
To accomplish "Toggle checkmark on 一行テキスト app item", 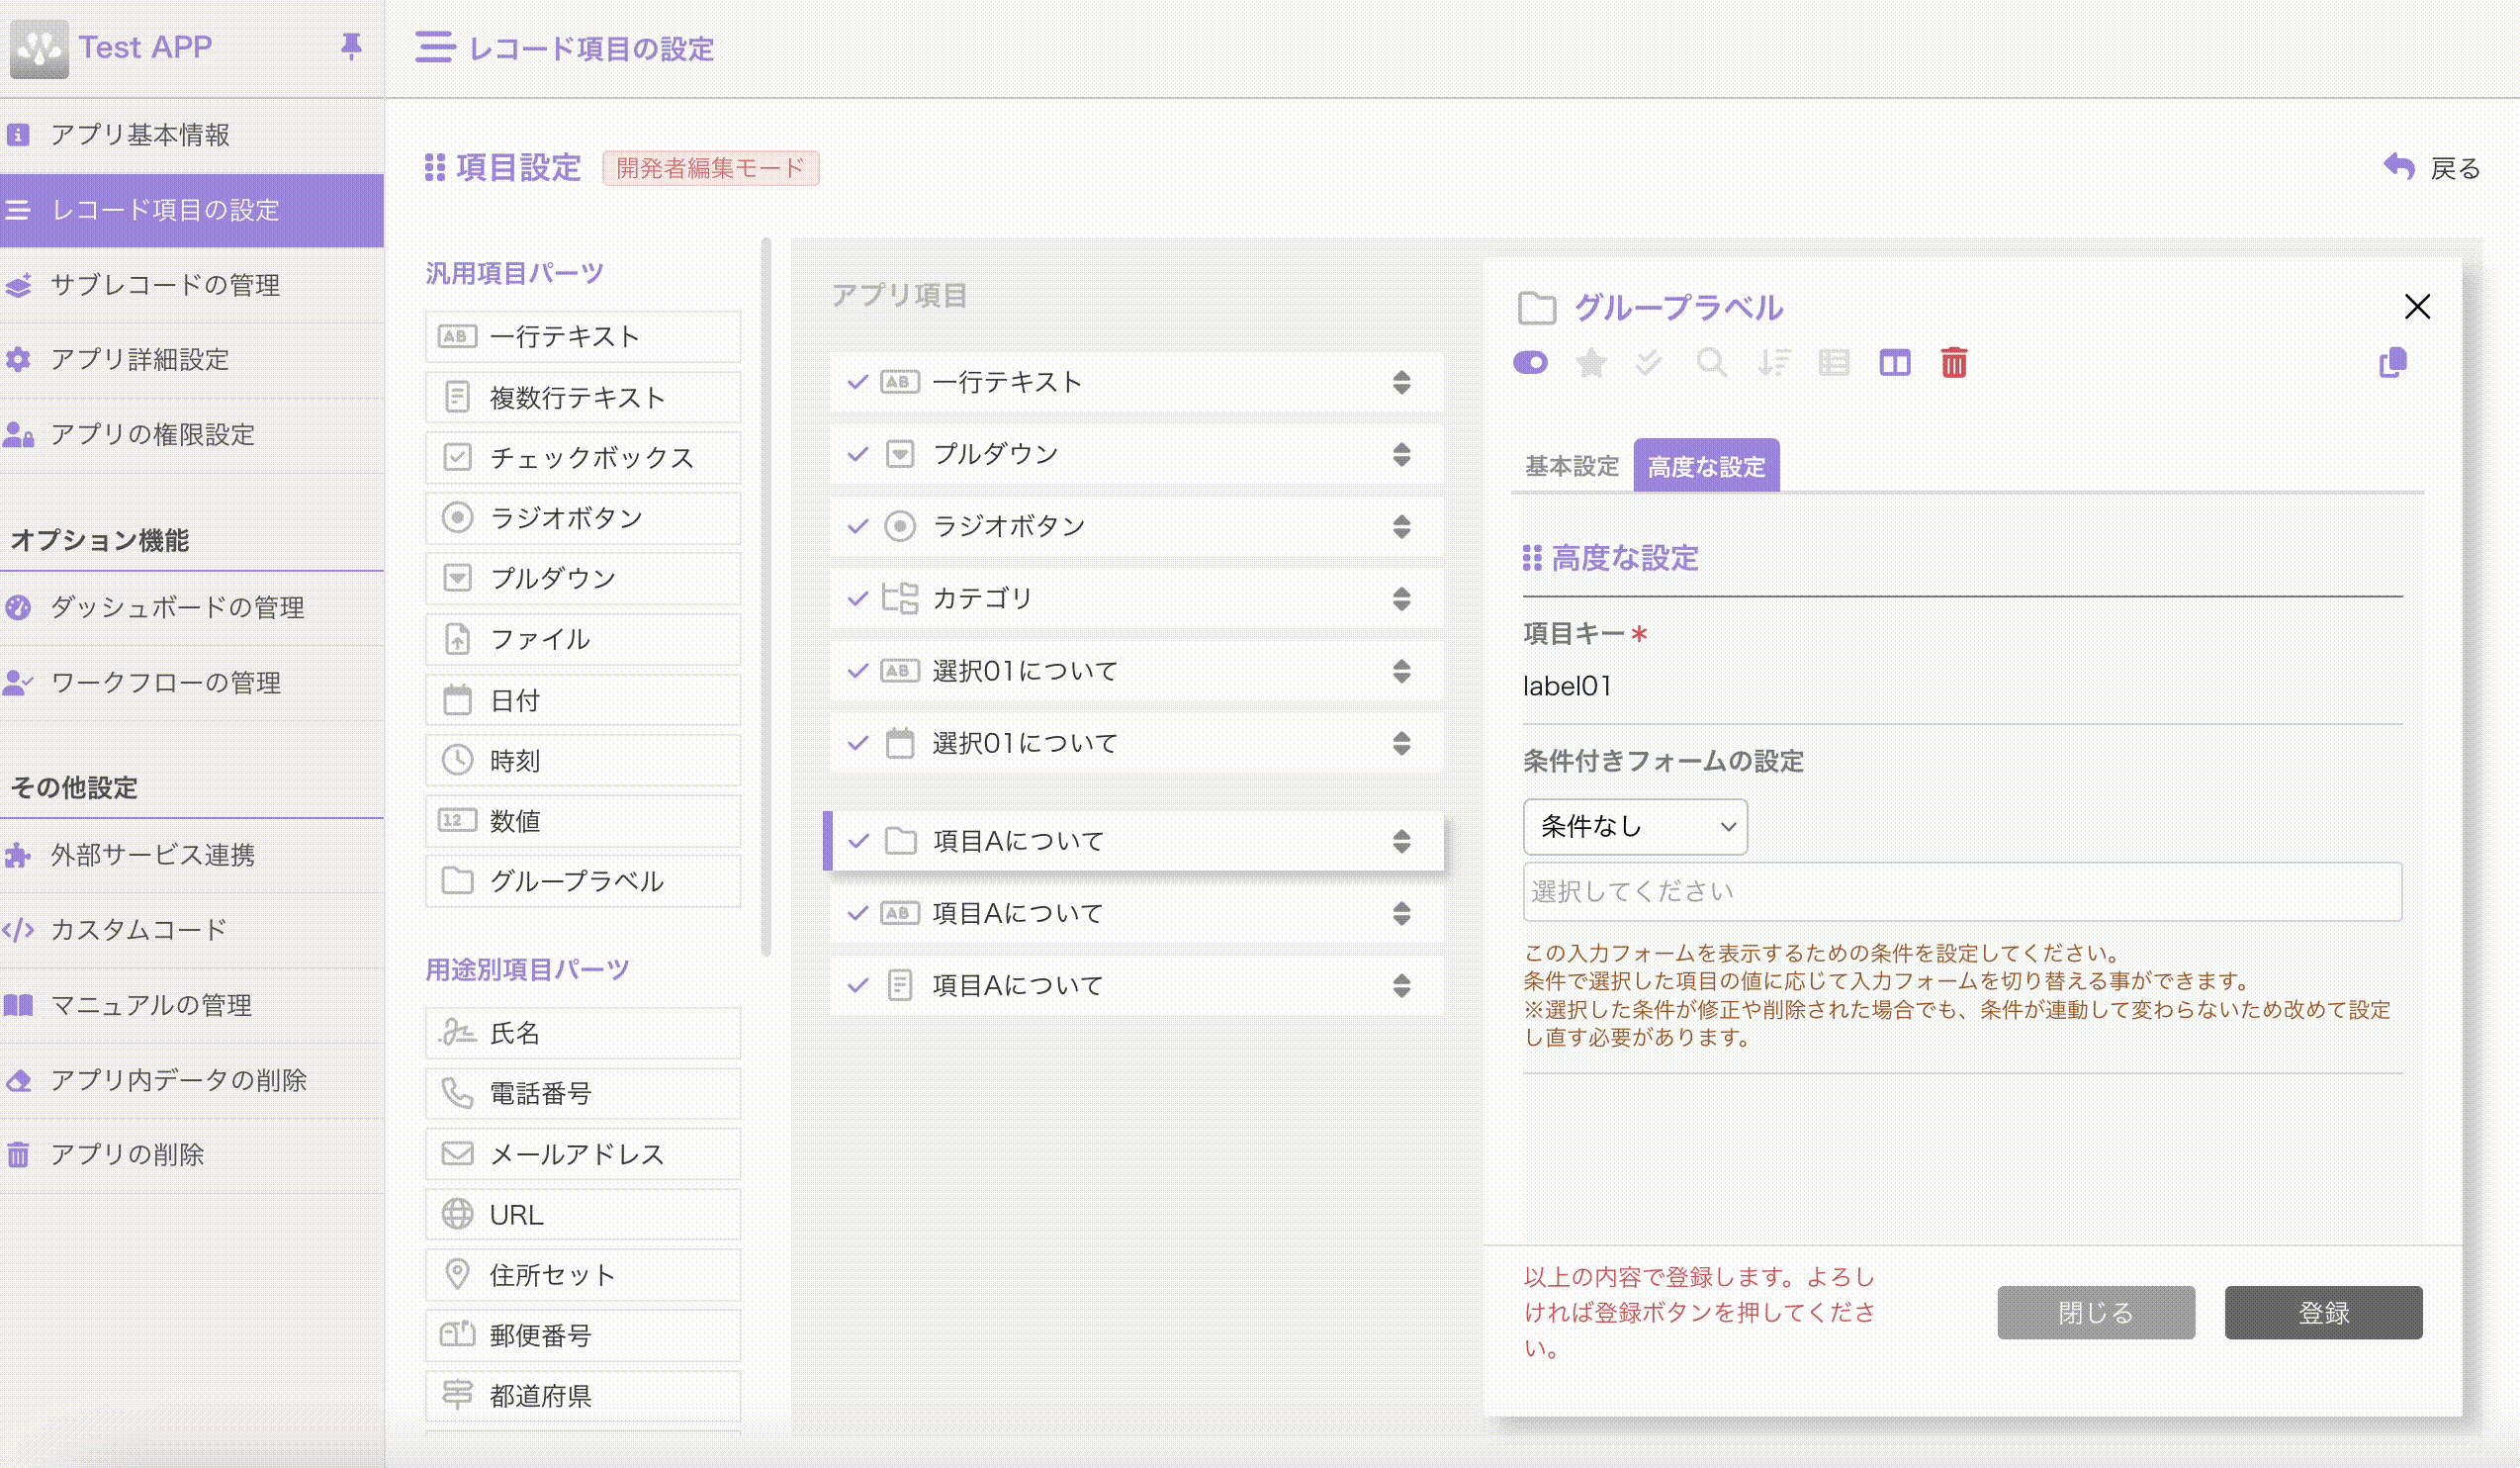I will [857, 381].
